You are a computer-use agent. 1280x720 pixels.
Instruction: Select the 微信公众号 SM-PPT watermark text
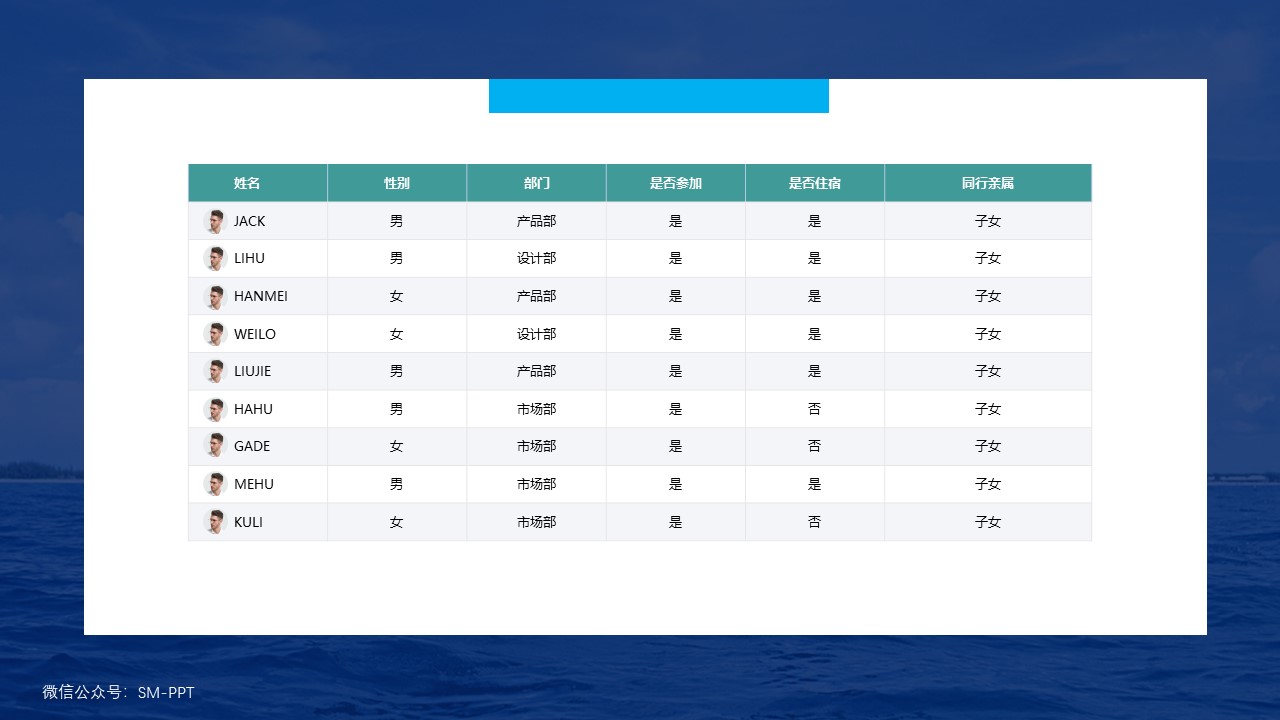pyautogui.click(x=119, y=692)
